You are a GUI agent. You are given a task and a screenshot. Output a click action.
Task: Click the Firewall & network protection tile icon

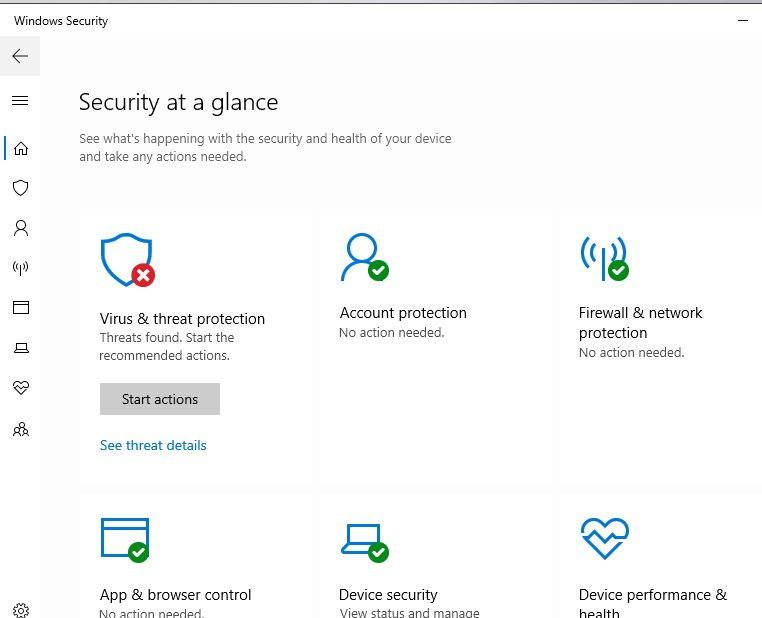tap(604, 258)
